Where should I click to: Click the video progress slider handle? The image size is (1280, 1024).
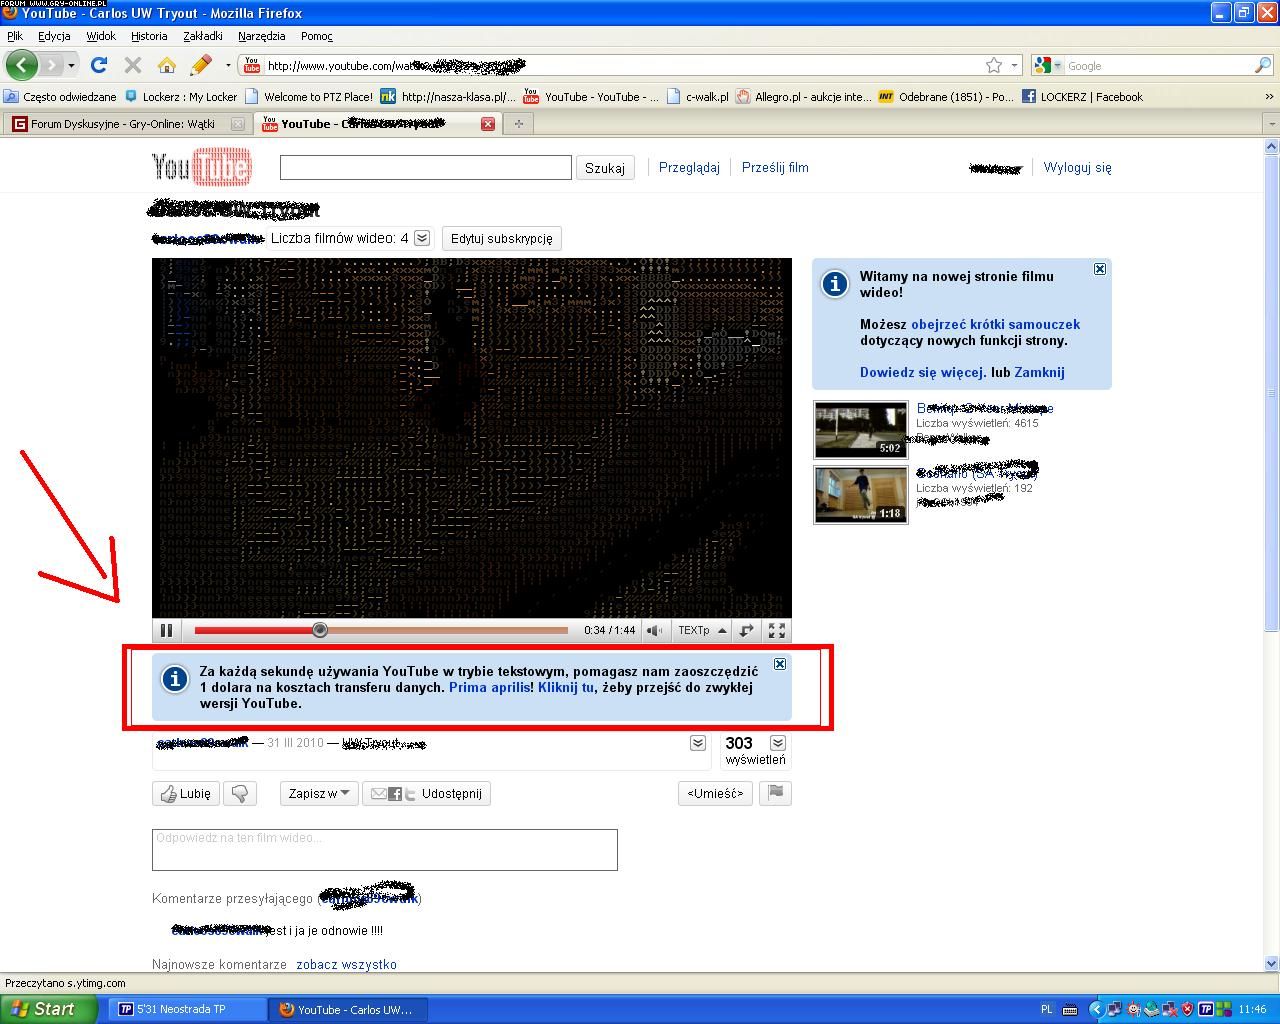click(x=319, y=630)
